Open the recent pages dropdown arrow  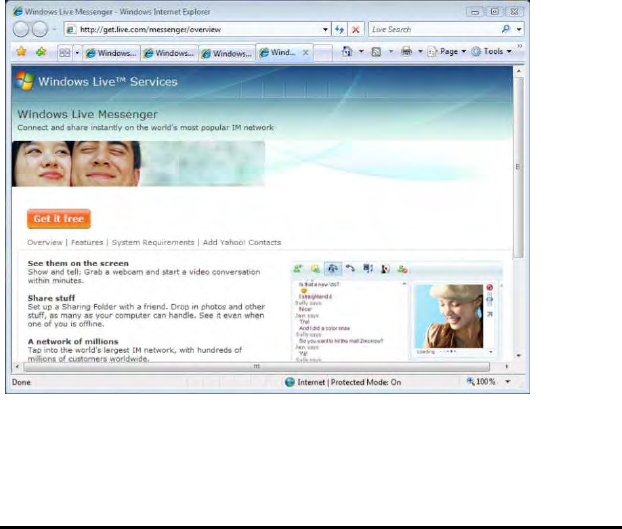pos(54,29)
